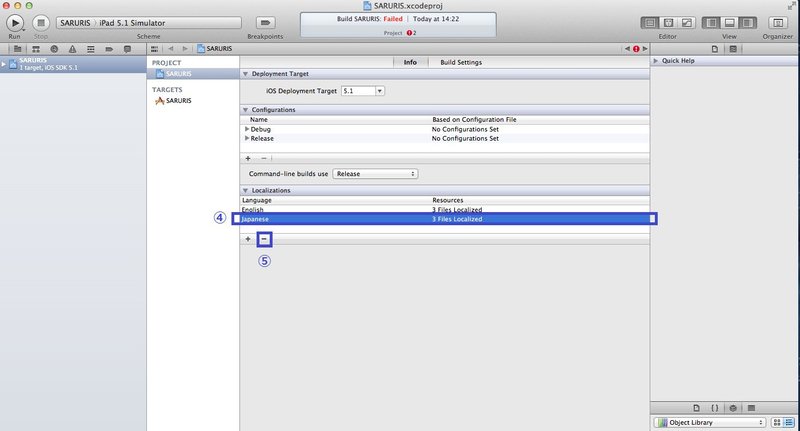Open the SARURIS iPad 5.1 Simulator scheme selector

[x=148, y=23]
